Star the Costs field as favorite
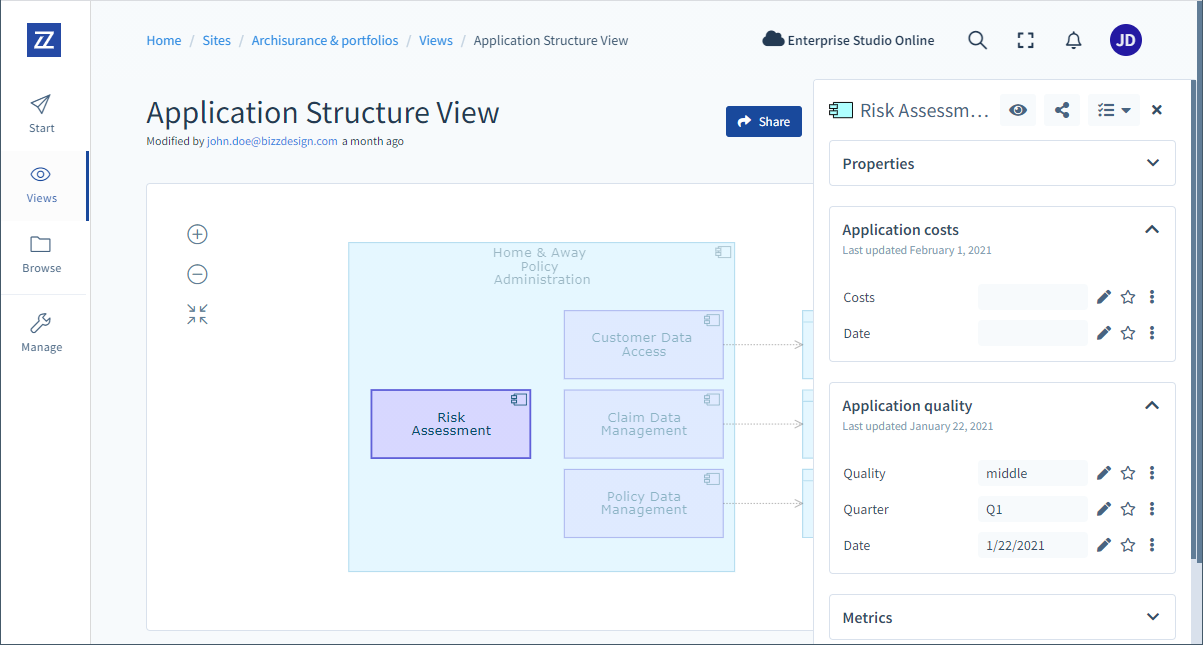Viewport: 1203px width, 645px height. pos(1128,297)
